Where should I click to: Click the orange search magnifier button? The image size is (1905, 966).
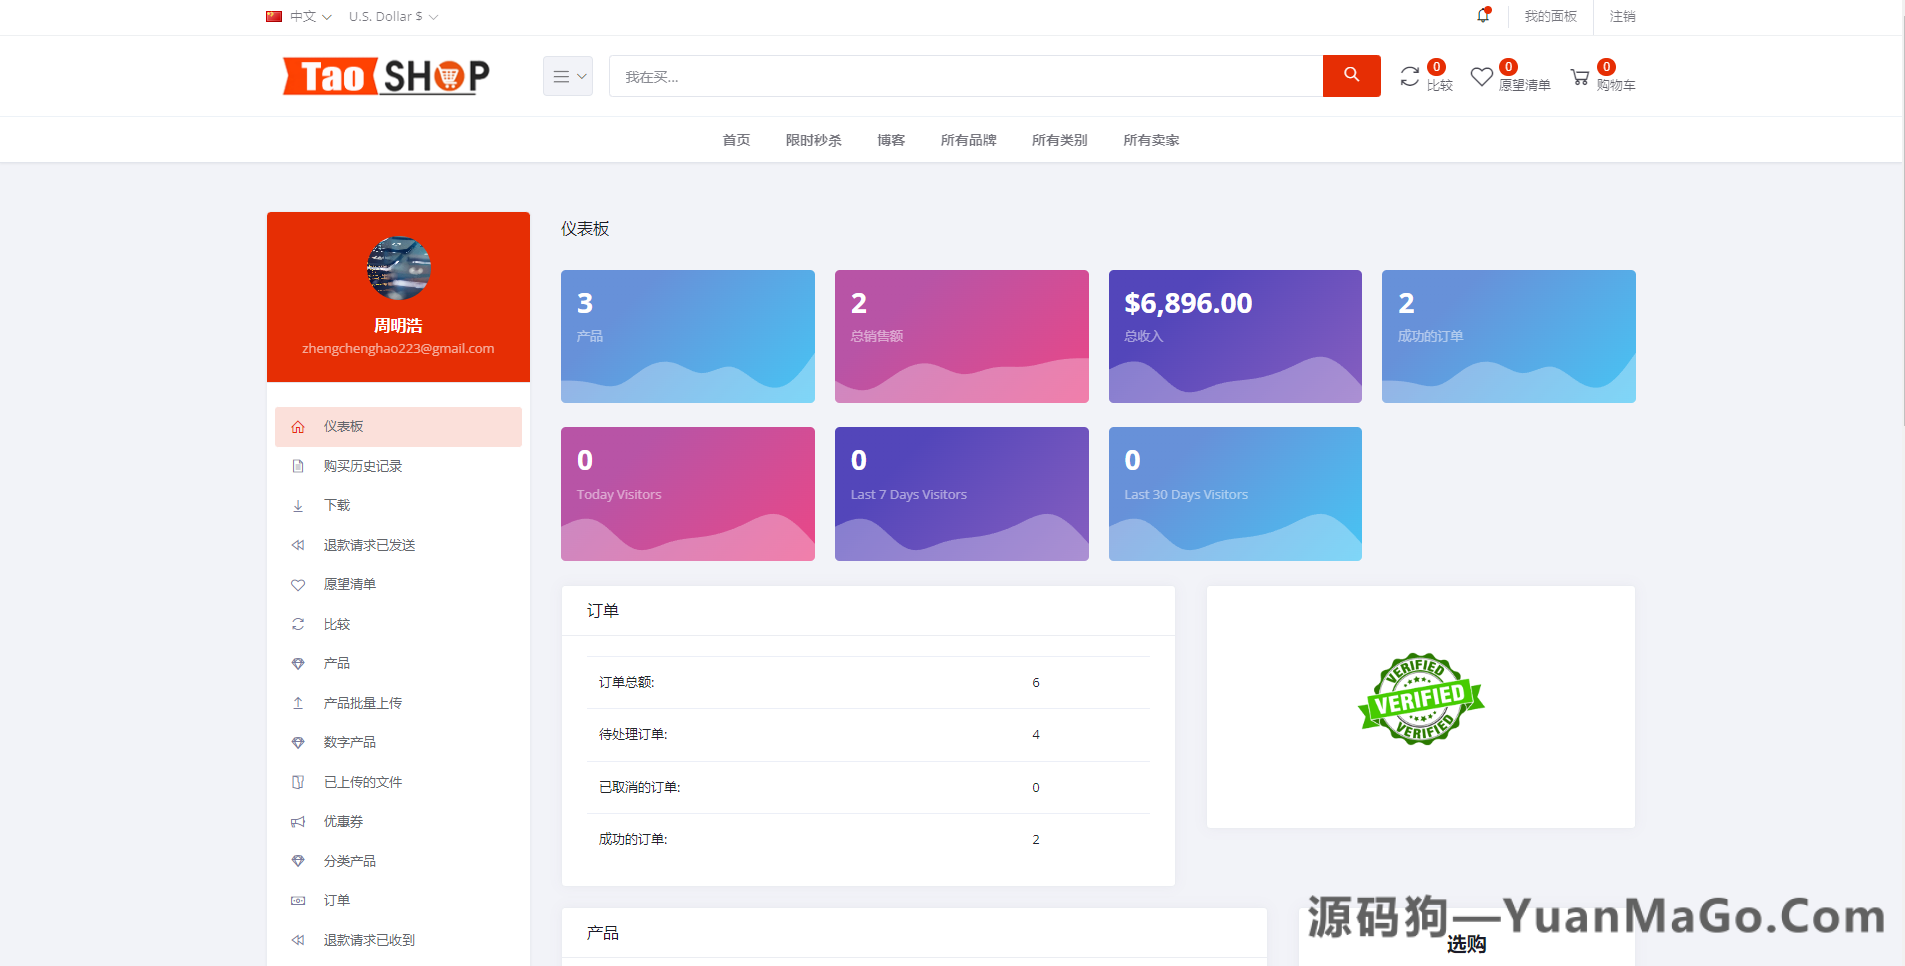click(1351, 75)
